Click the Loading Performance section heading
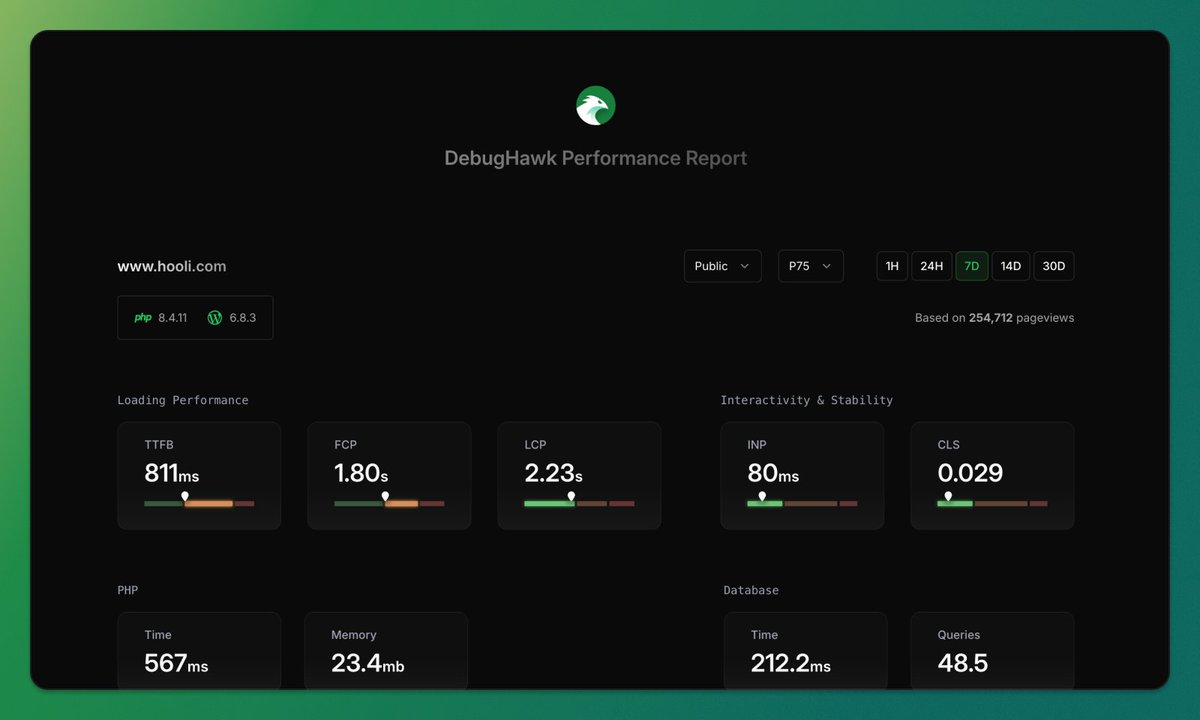This screenshot has height=720, width=1200. click(x=183, y=400)
